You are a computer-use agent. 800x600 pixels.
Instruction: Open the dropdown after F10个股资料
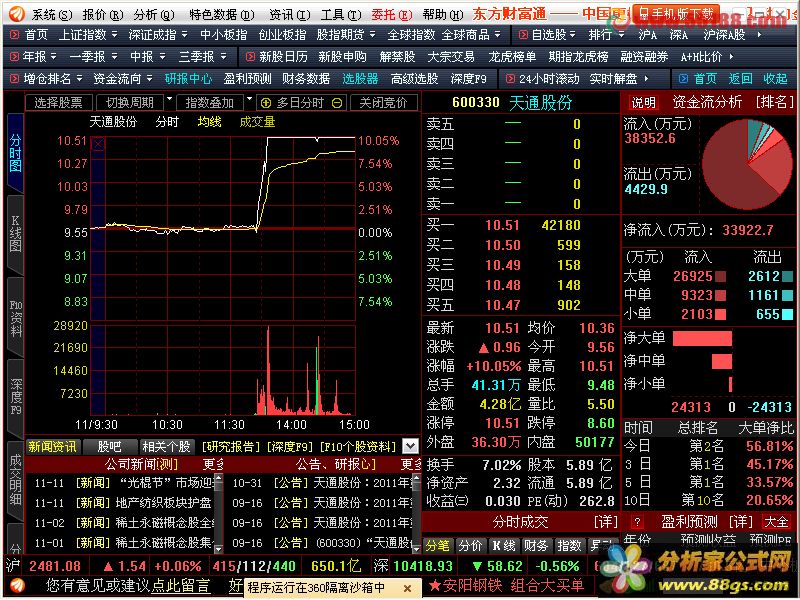coord(410,446)
